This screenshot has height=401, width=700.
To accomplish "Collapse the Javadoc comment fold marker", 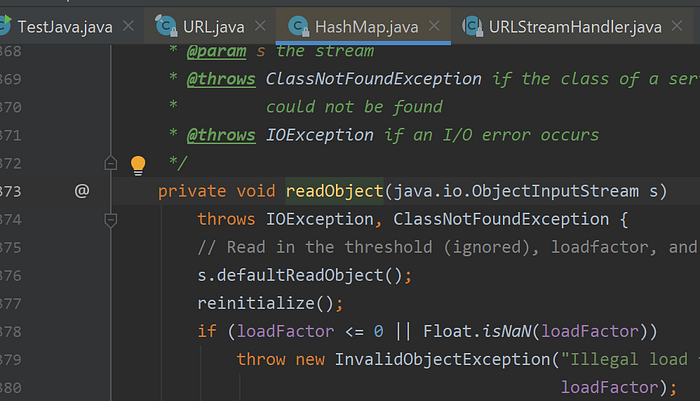I will pos(111,163).
